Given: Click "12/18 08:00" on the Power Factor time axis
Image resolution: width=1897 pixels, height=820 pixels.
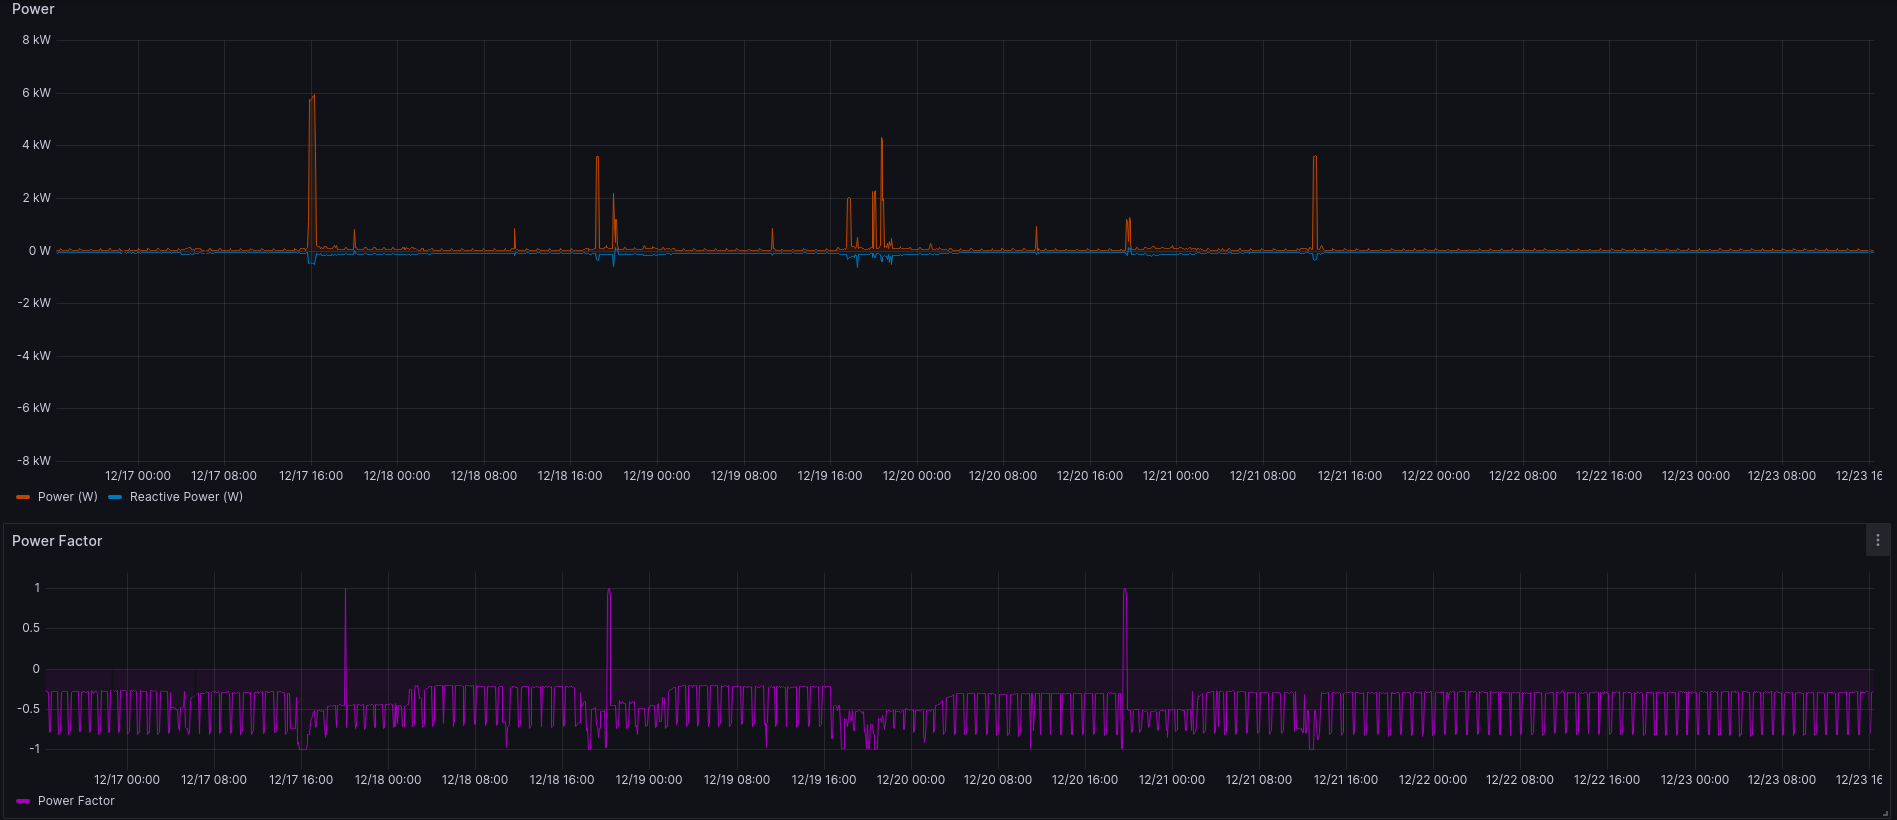Looking at the screenshot, I should 475,780.
